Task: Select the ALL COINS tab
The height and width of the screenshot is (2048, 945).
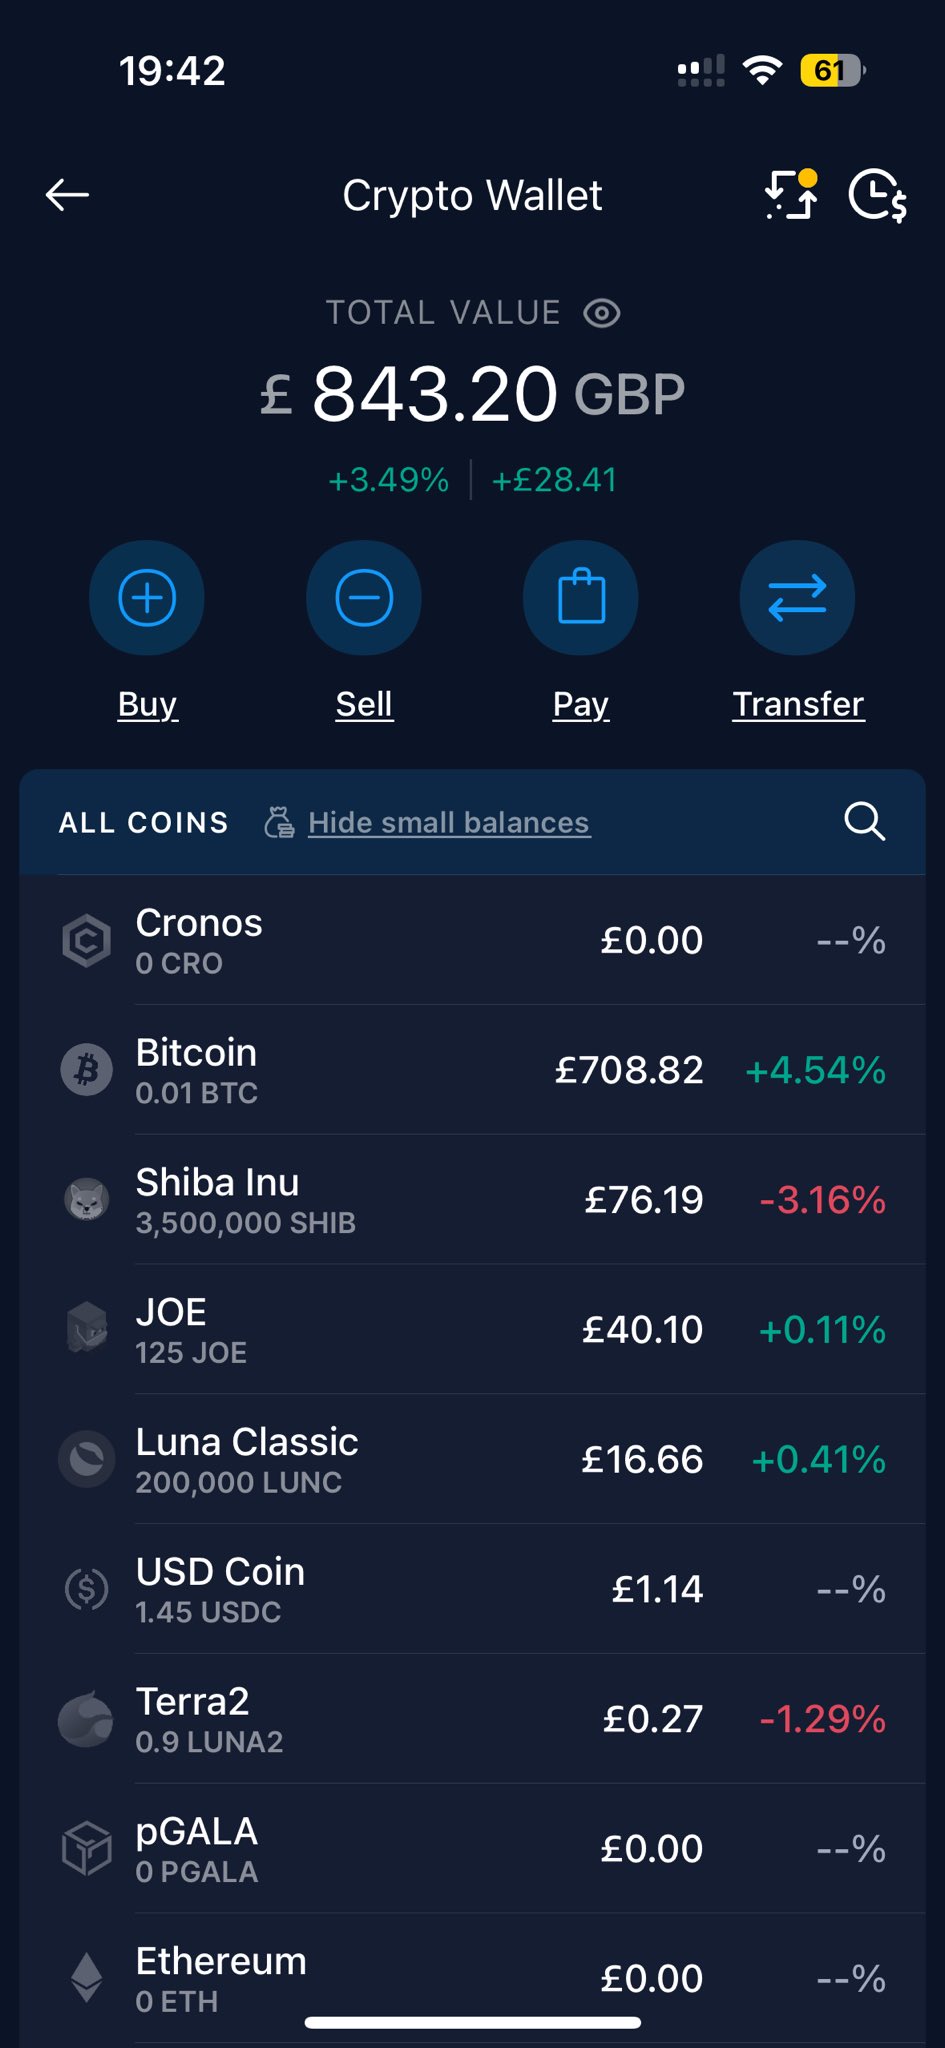Action: (x=144, y=822)
